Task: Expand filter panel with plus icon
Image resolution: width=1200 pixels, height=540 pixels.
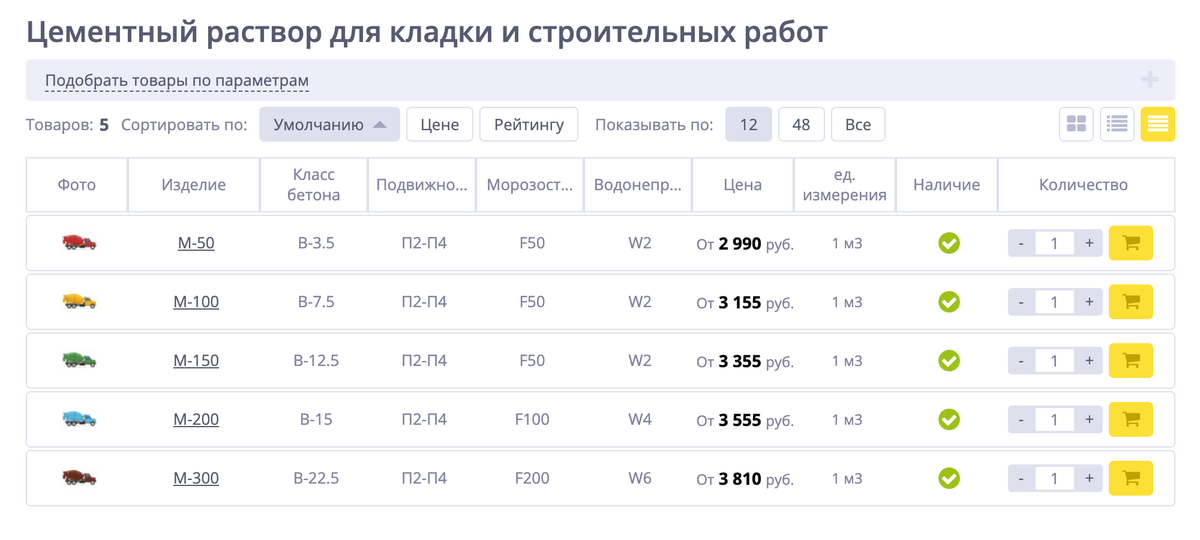Action: coord(1149,80)
